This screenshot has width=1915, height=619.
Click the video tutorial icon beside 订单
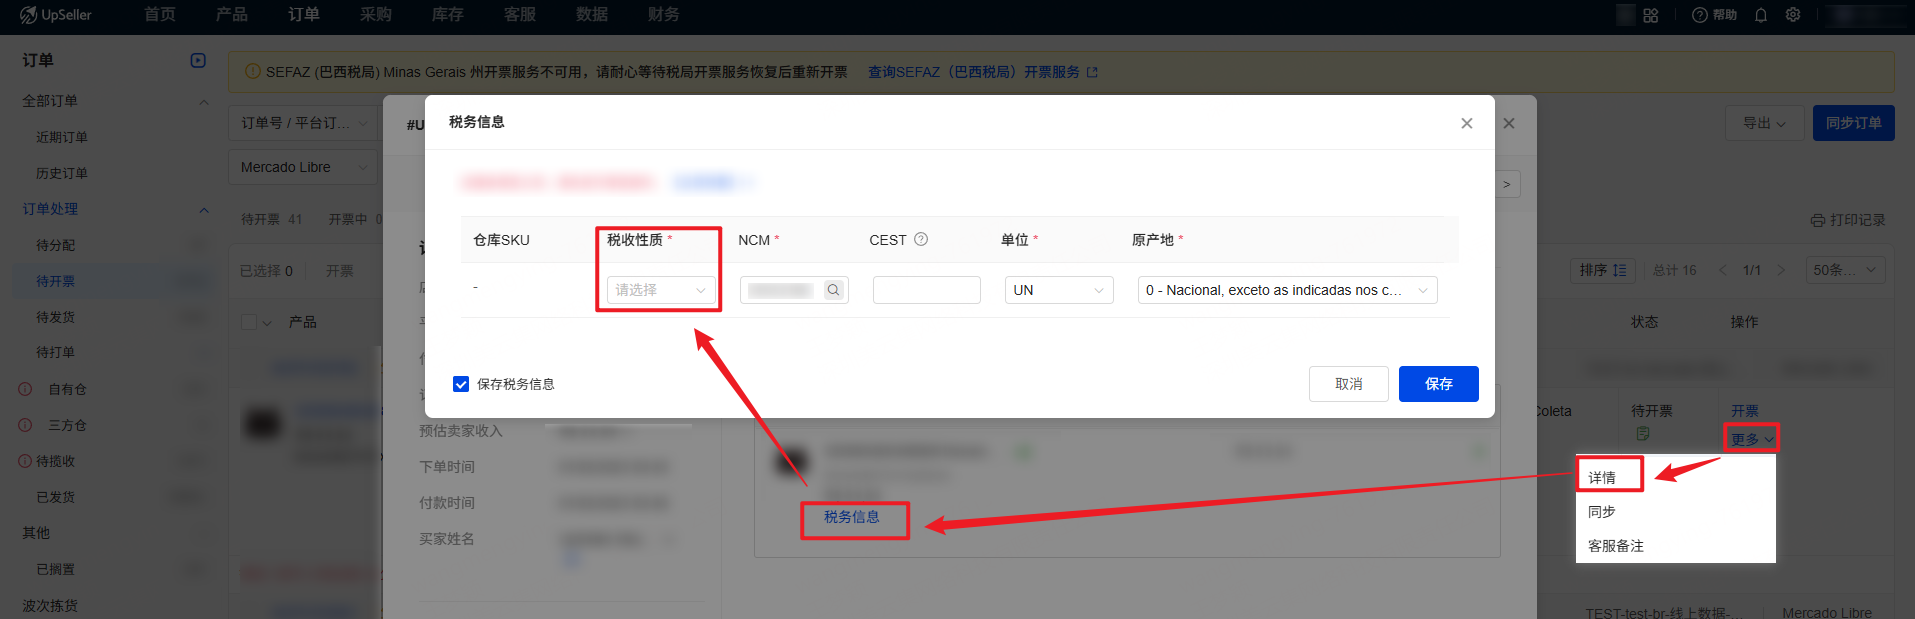198,60
